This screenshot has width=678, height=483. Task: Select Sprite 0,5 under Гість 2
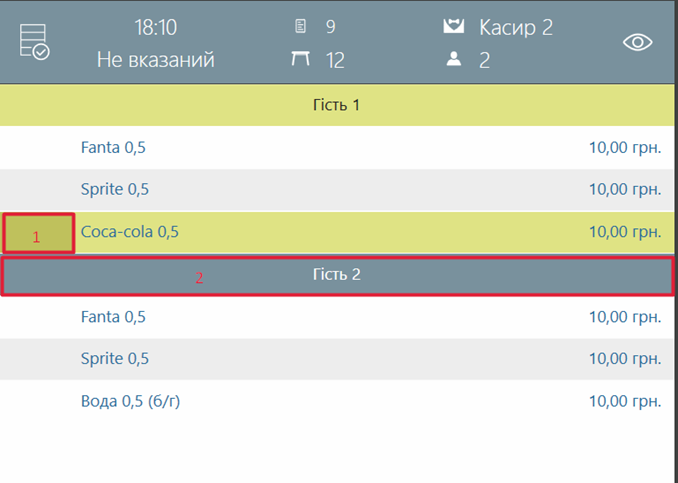coord(114,360)
